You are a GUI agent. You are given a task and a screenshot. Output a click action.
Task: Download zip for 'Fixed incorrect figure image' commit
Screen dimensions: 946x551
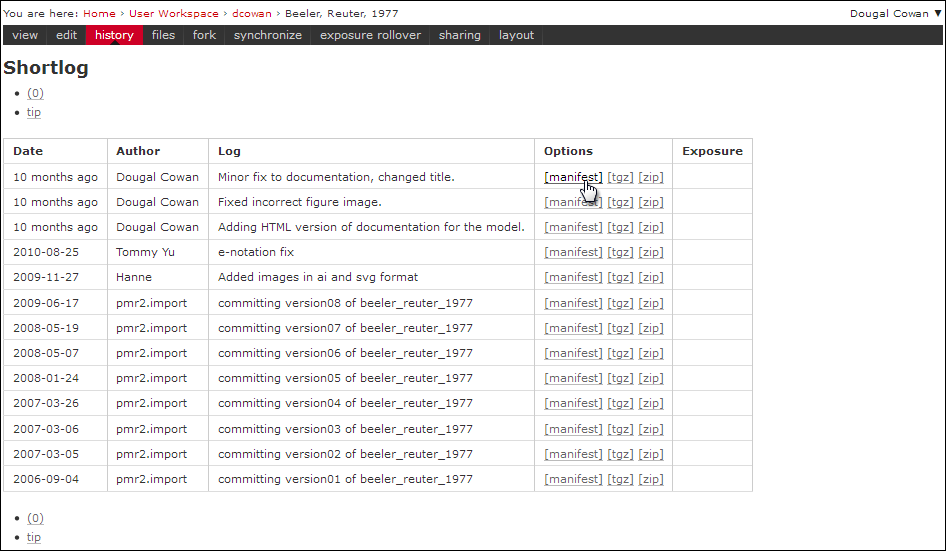pyautogui.click(x=651, y=202)
